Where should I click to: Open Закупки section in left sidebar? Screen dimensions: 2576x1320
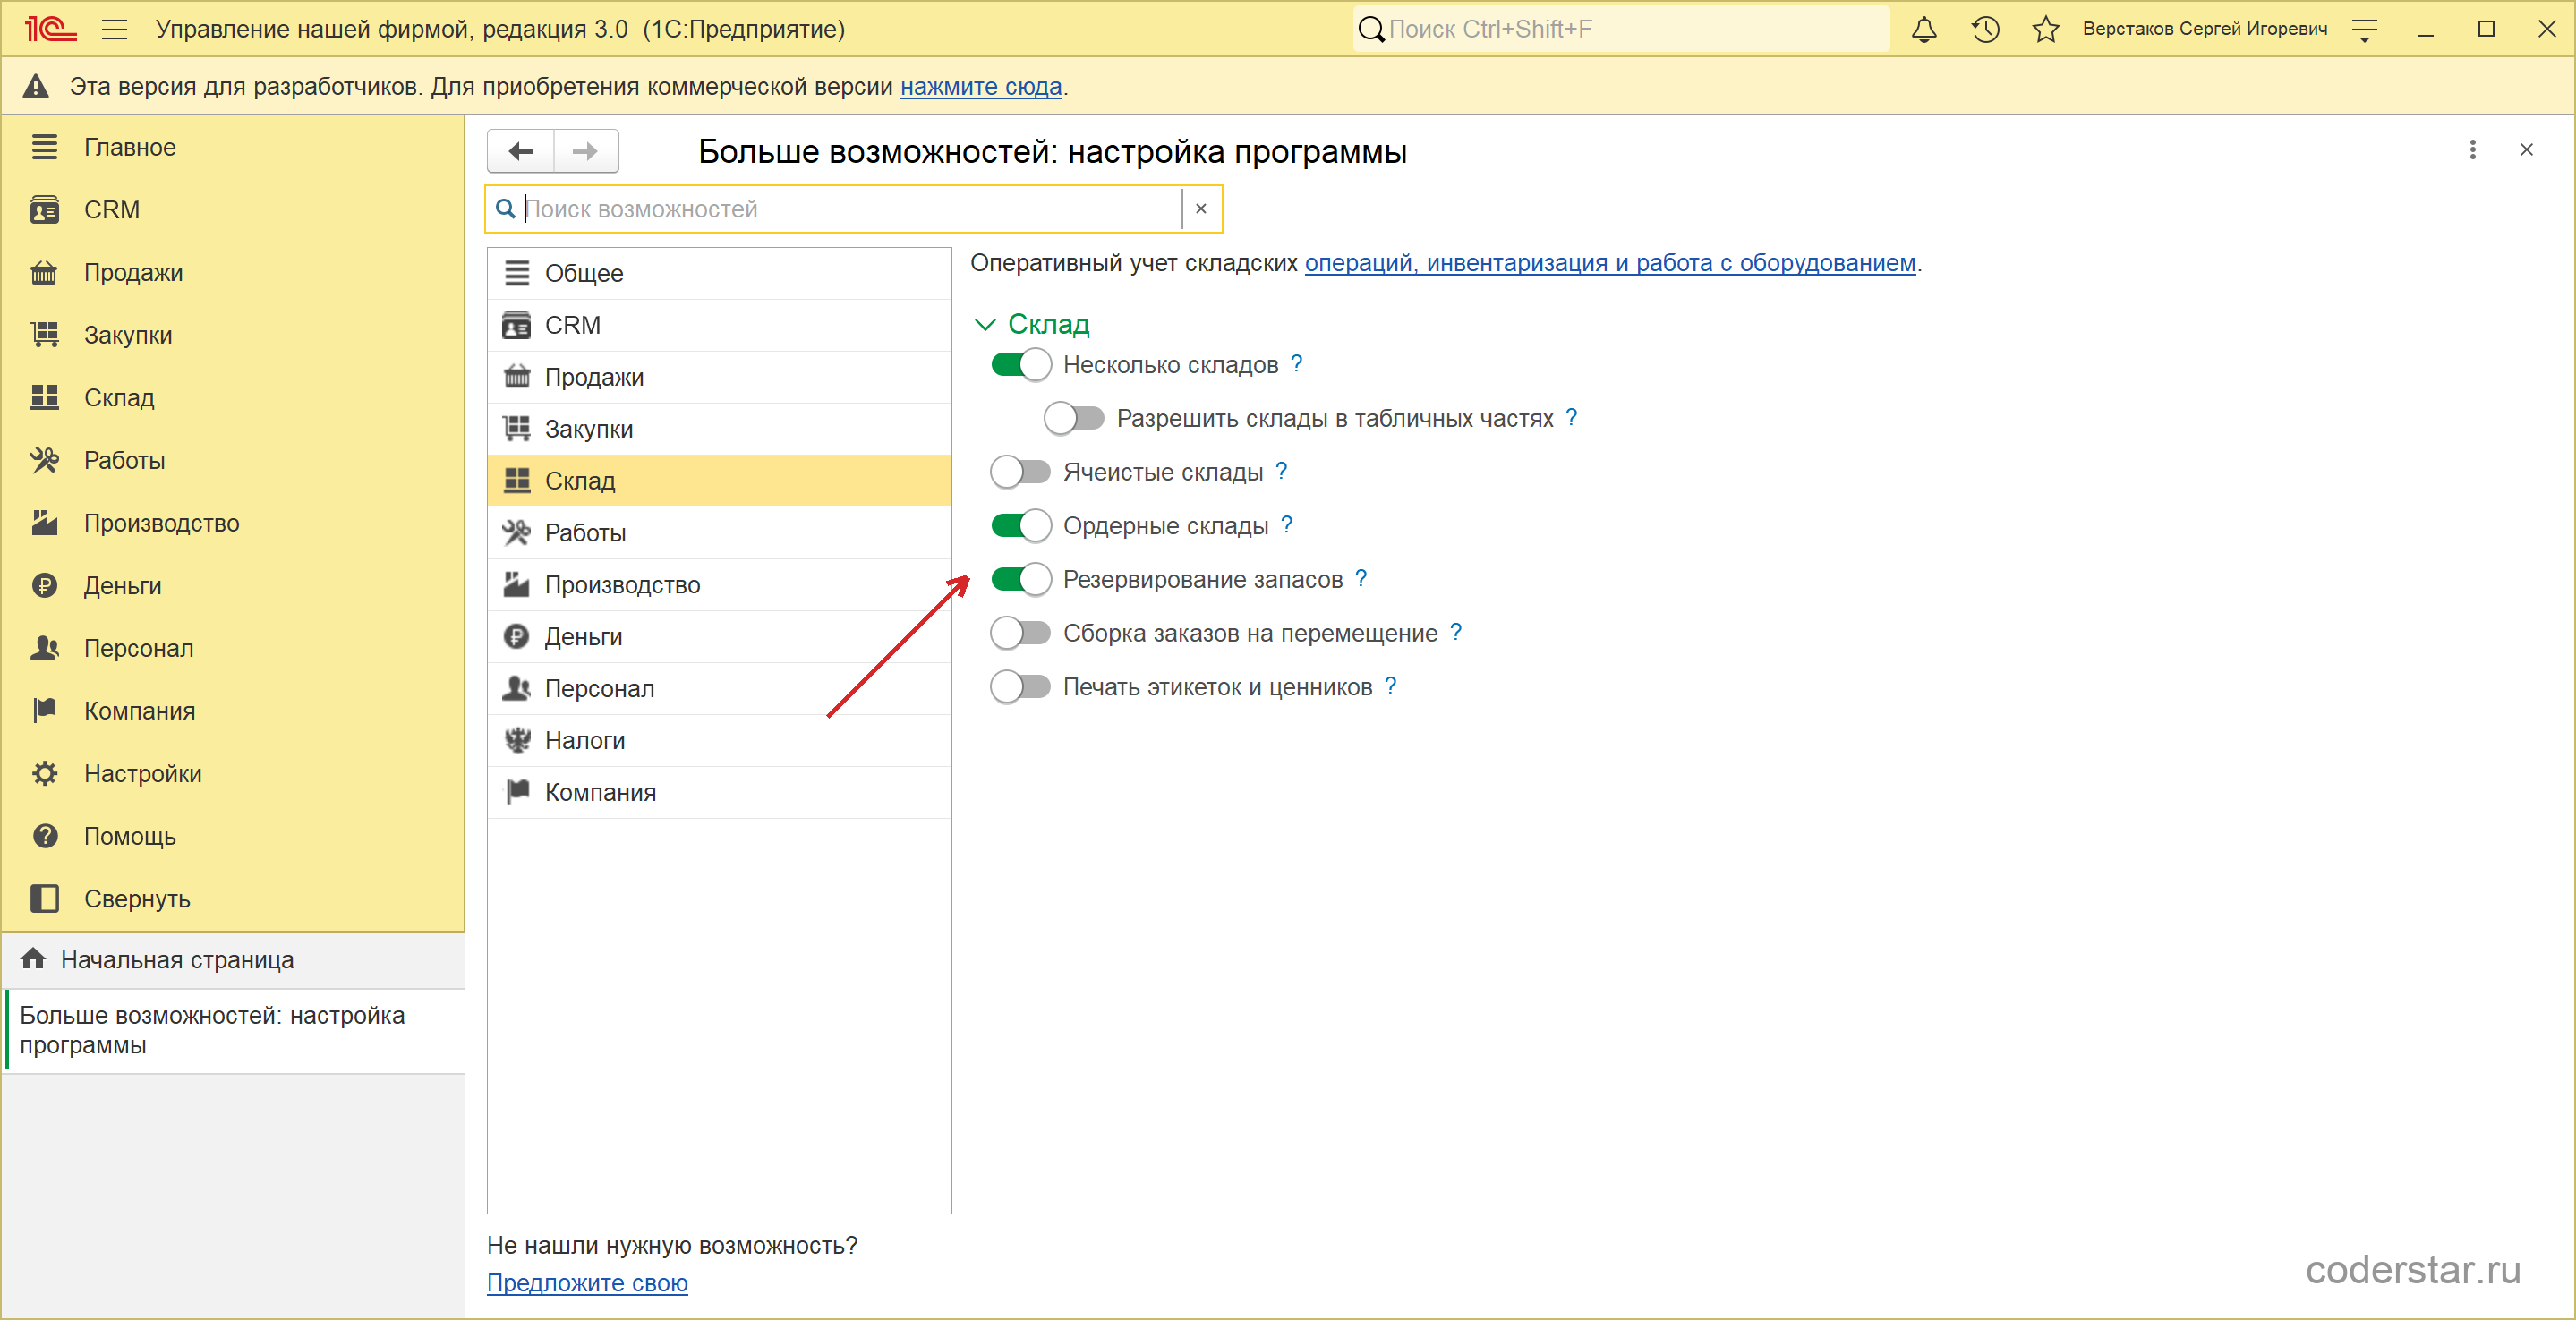(x=233, y=335)
